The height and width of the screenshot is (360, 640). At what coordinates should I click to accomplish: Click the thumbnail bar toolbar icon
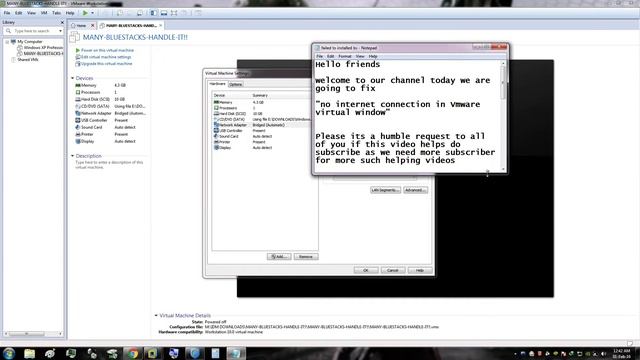(x=164, y=13)
